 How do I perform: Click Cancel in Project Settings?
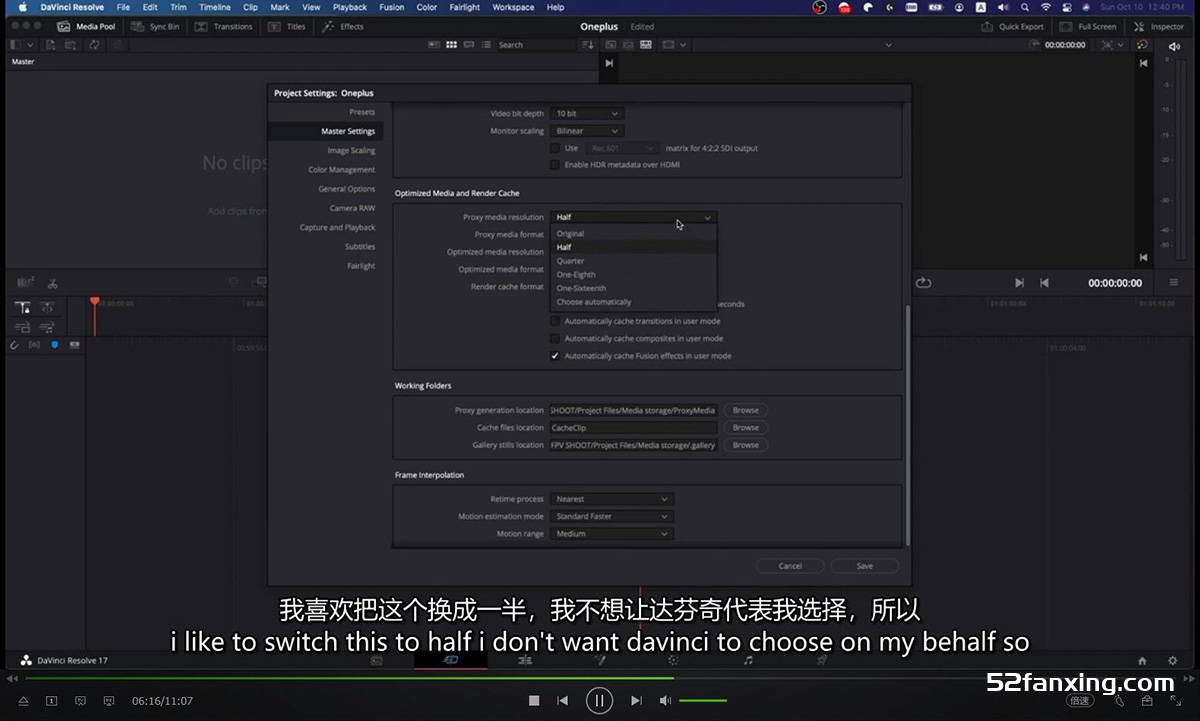pos(790,566)
